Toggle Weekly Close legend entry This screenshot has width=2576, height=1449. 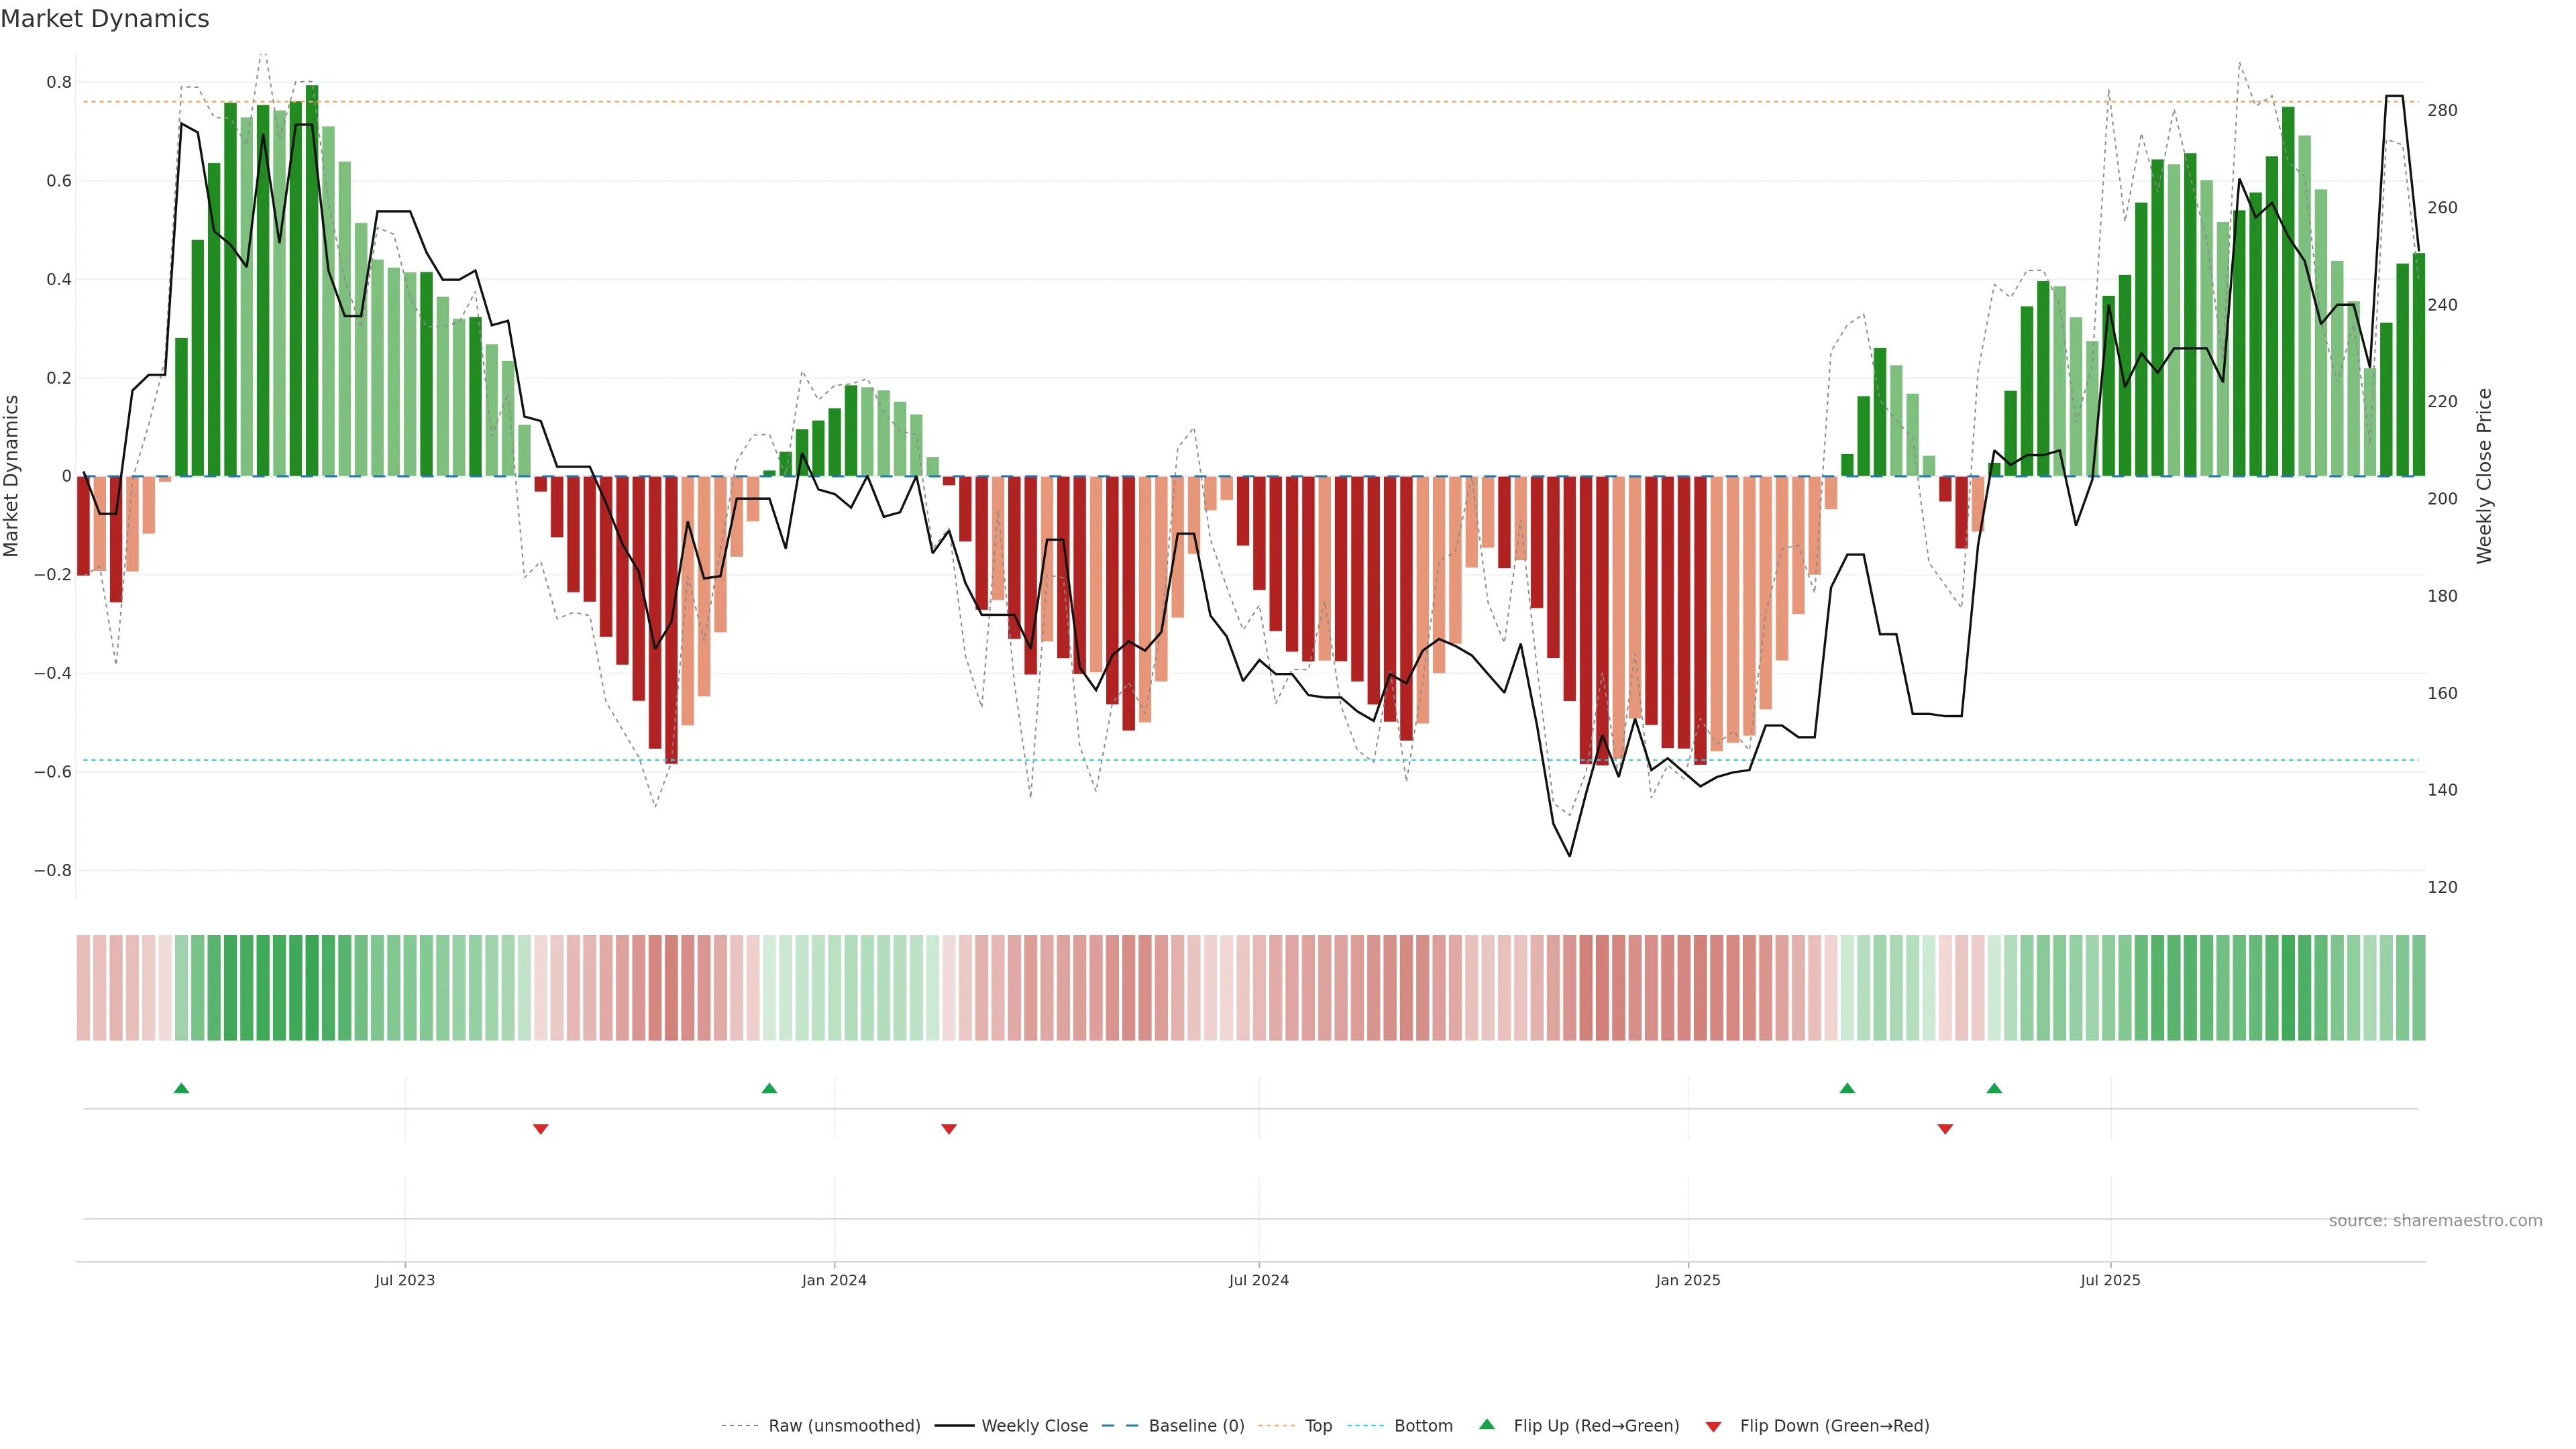(x=1034, y=1426)
